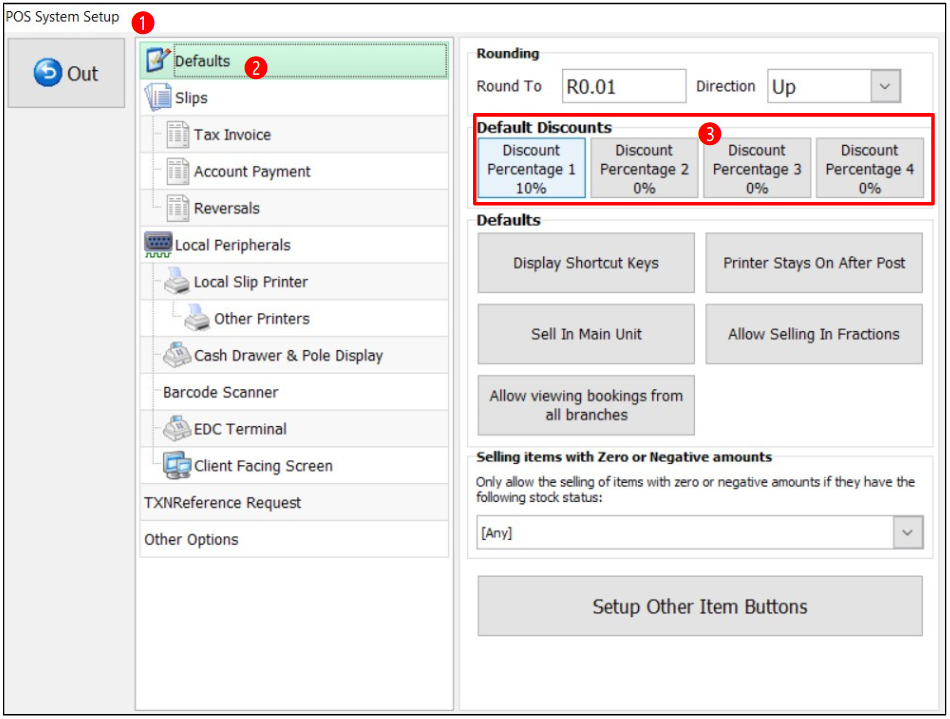Click the EDC Terminal device icon
This screenshot has height=719, width=950.
[177, 428]
